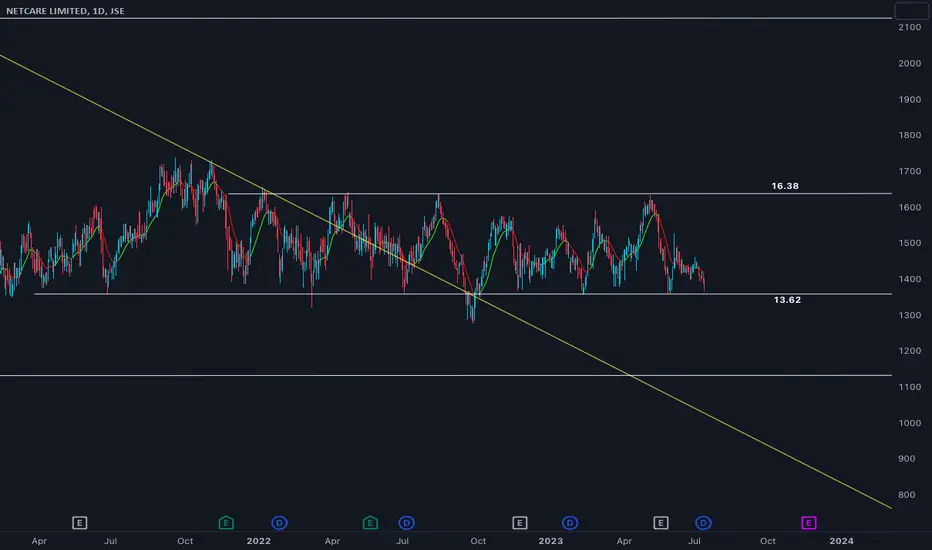932x550 pixels.
Task: Click 1200 on the price axis
Action: [909, 351]
